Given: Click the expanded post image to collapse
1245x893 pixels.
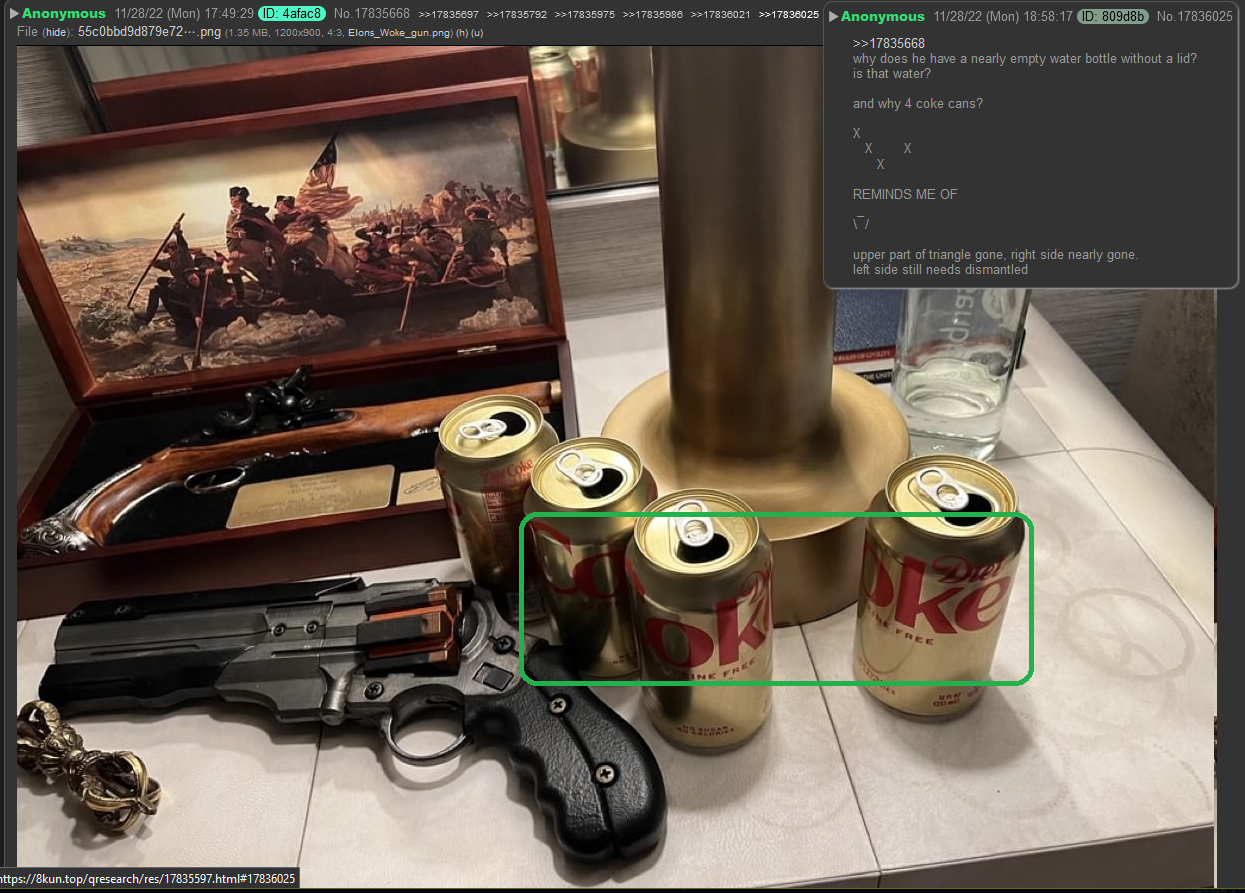Looking at the screenshot, I should (x=616, y=465).
